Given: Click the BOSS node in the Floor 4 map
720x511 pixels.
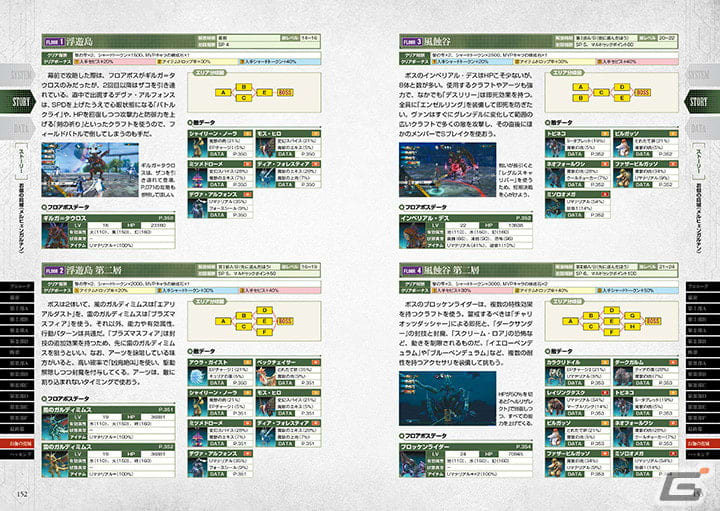Looking at the screenshot, I should coord(653,321).
